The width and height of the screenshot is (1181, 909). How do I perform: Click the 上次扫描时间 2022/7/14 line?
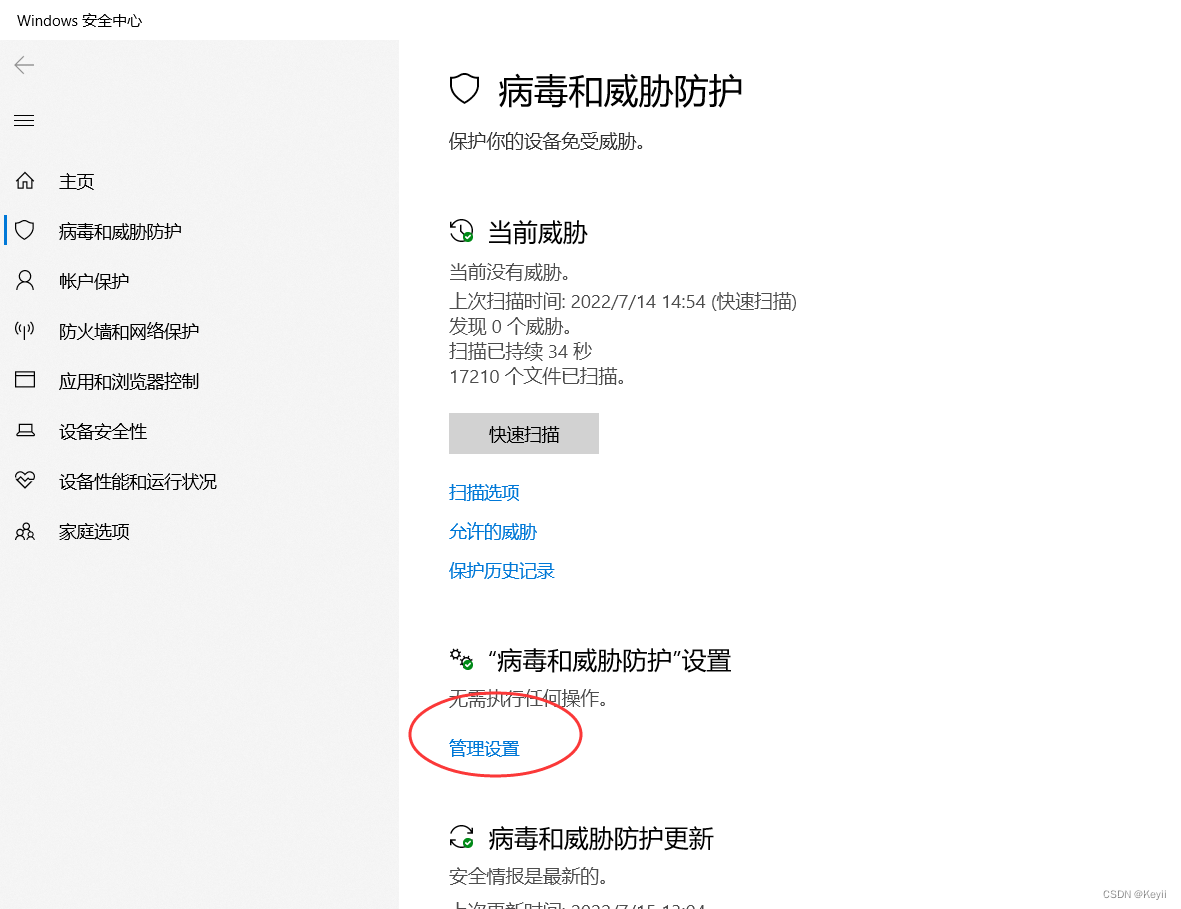click(623, 301)
